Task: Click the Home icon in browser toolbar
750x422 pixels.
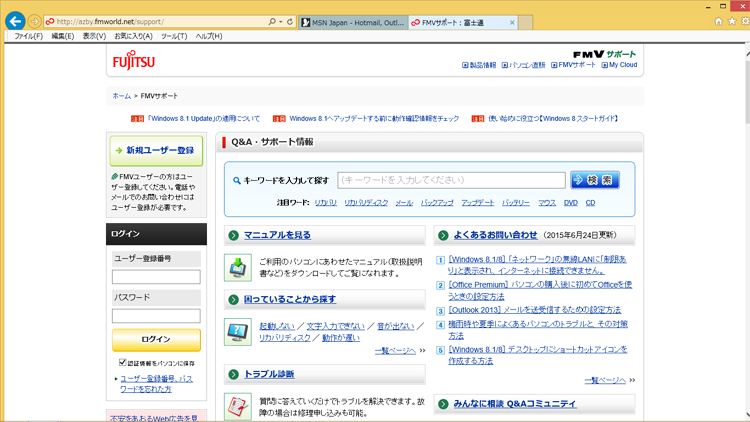Action: (718, 21)
